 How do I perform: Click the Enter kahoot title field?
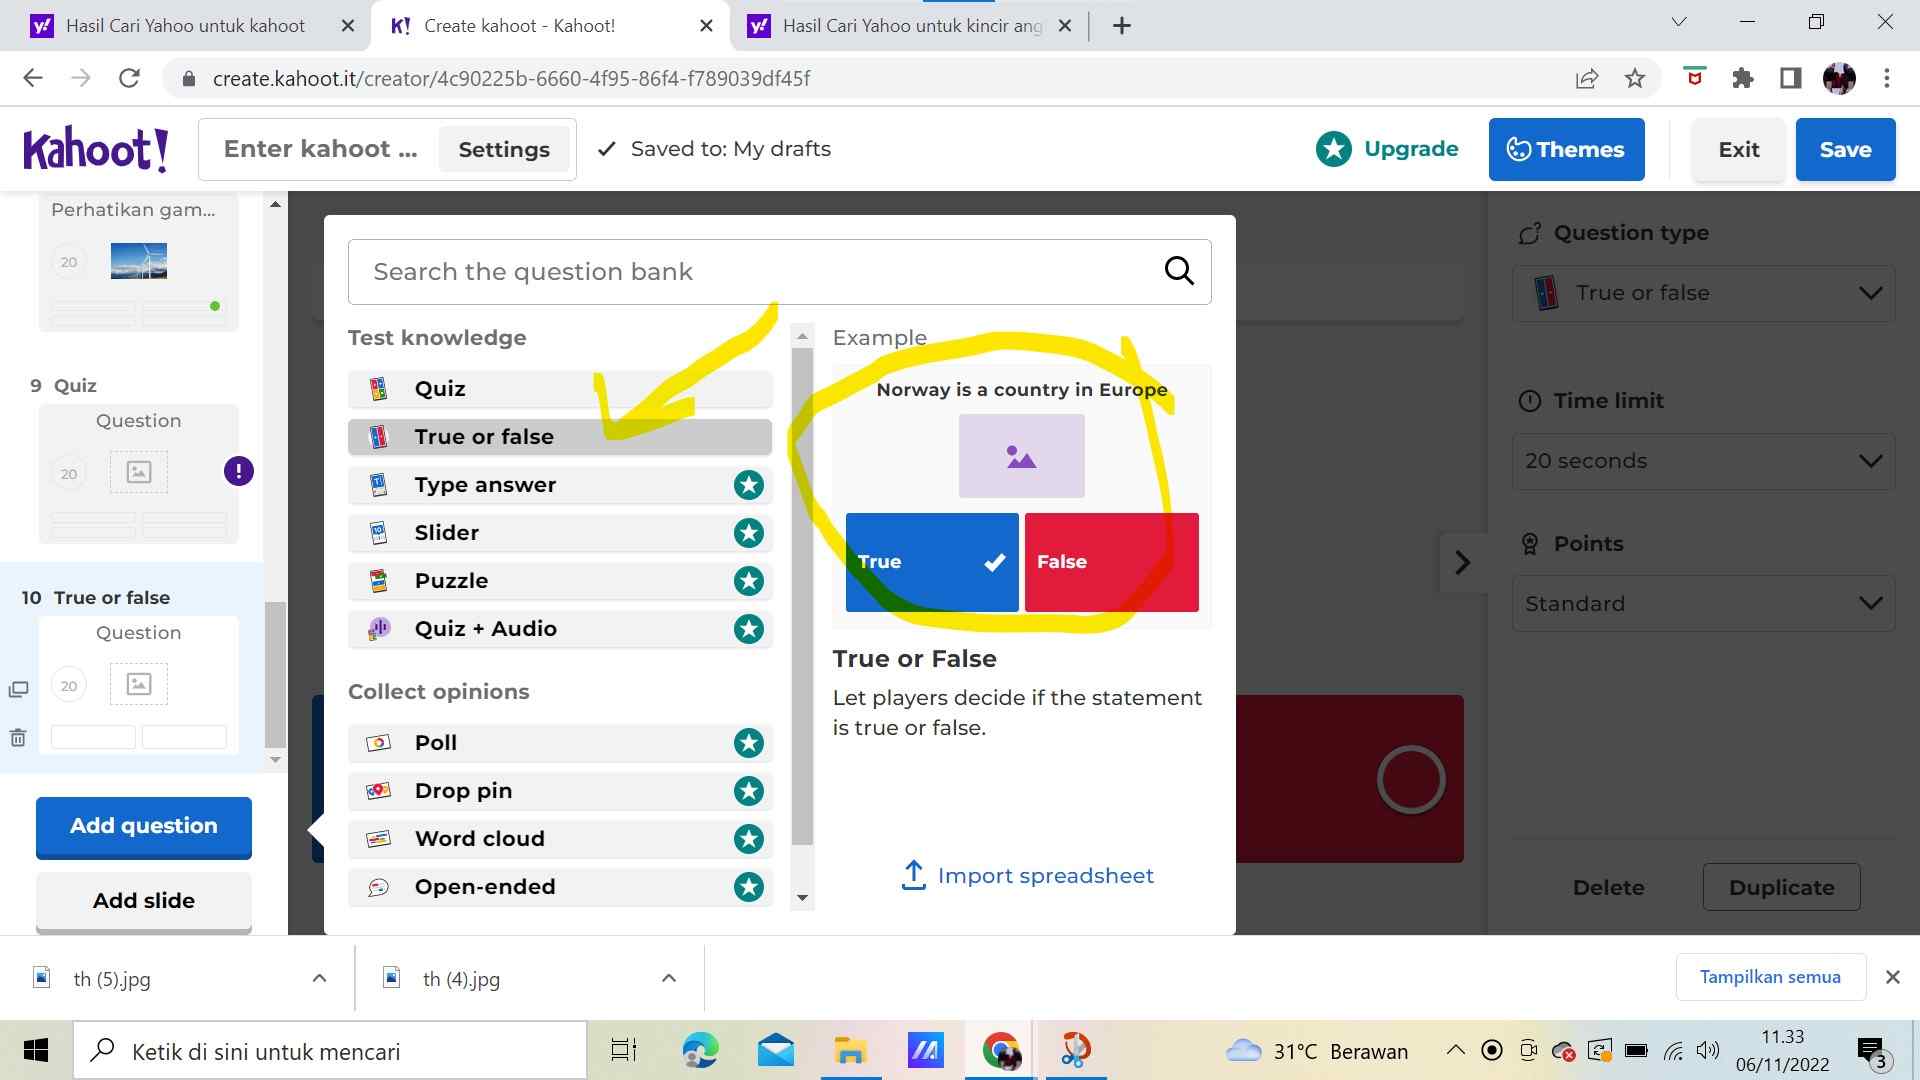pyautogui.click(x=320, y=150)
